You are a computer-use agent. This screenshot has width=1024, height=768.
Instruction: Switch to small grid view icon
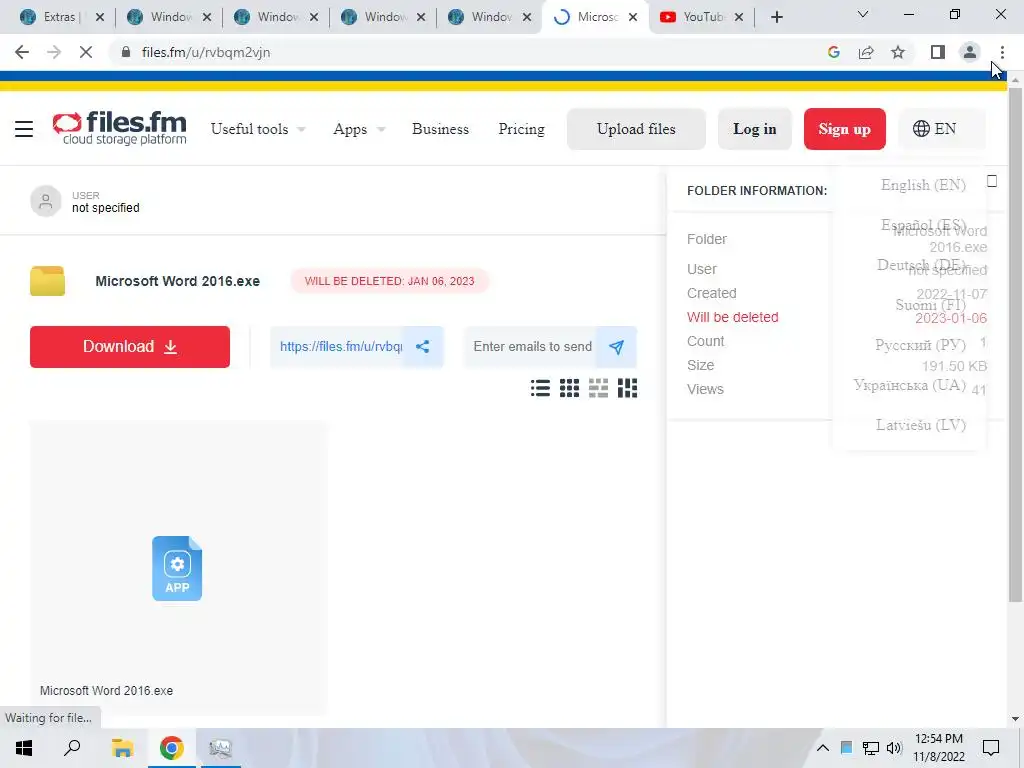569,388
